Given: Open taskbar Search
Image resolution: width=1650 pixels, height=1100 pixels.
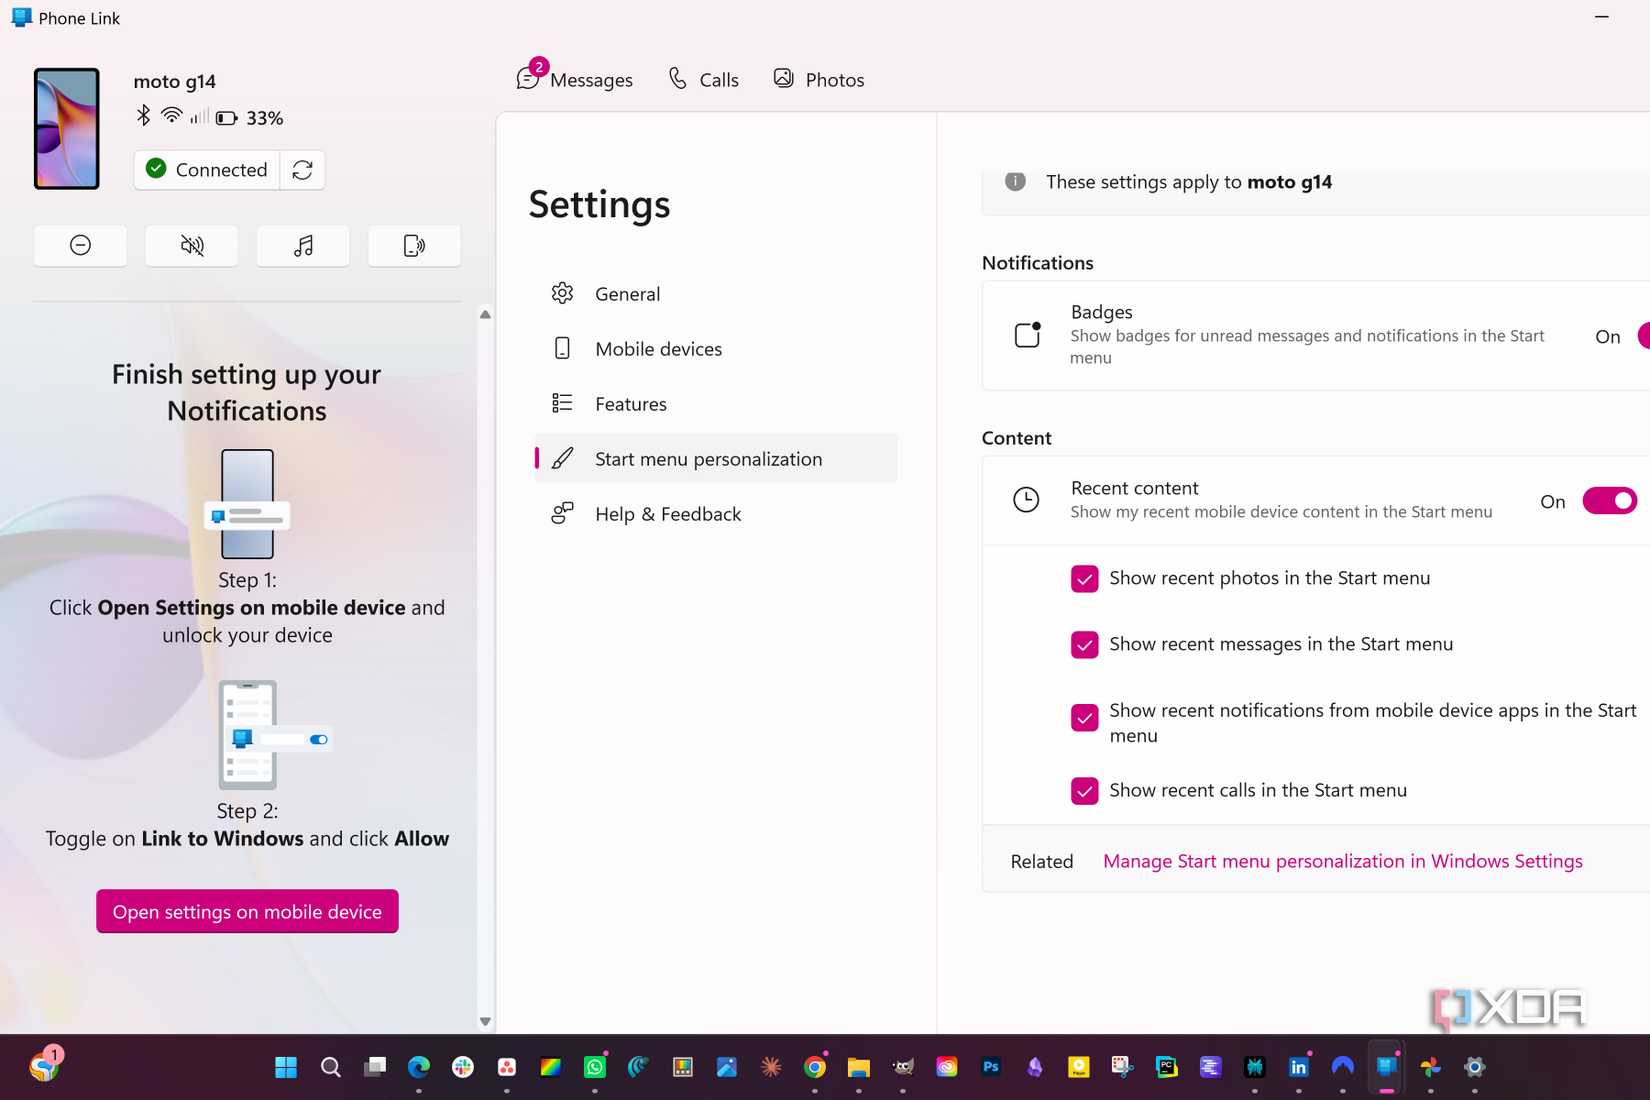Looking at the screenshot, I should coord(330,1067).
